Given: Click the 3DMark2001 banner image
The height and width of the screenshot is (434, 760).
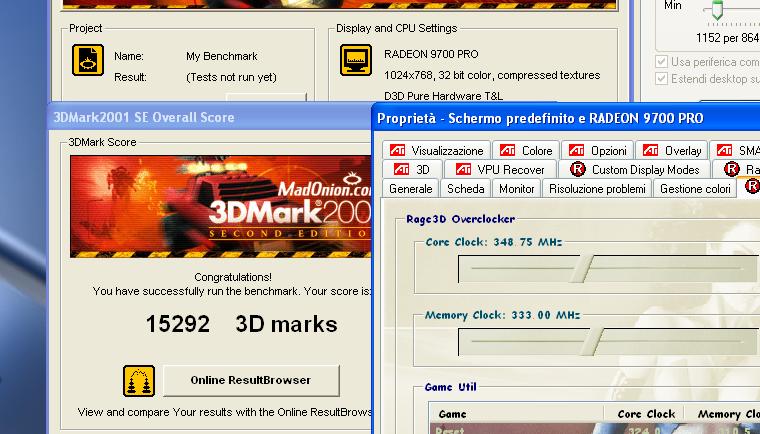Looking at the screenshot, I should click(x=221, y=206).
